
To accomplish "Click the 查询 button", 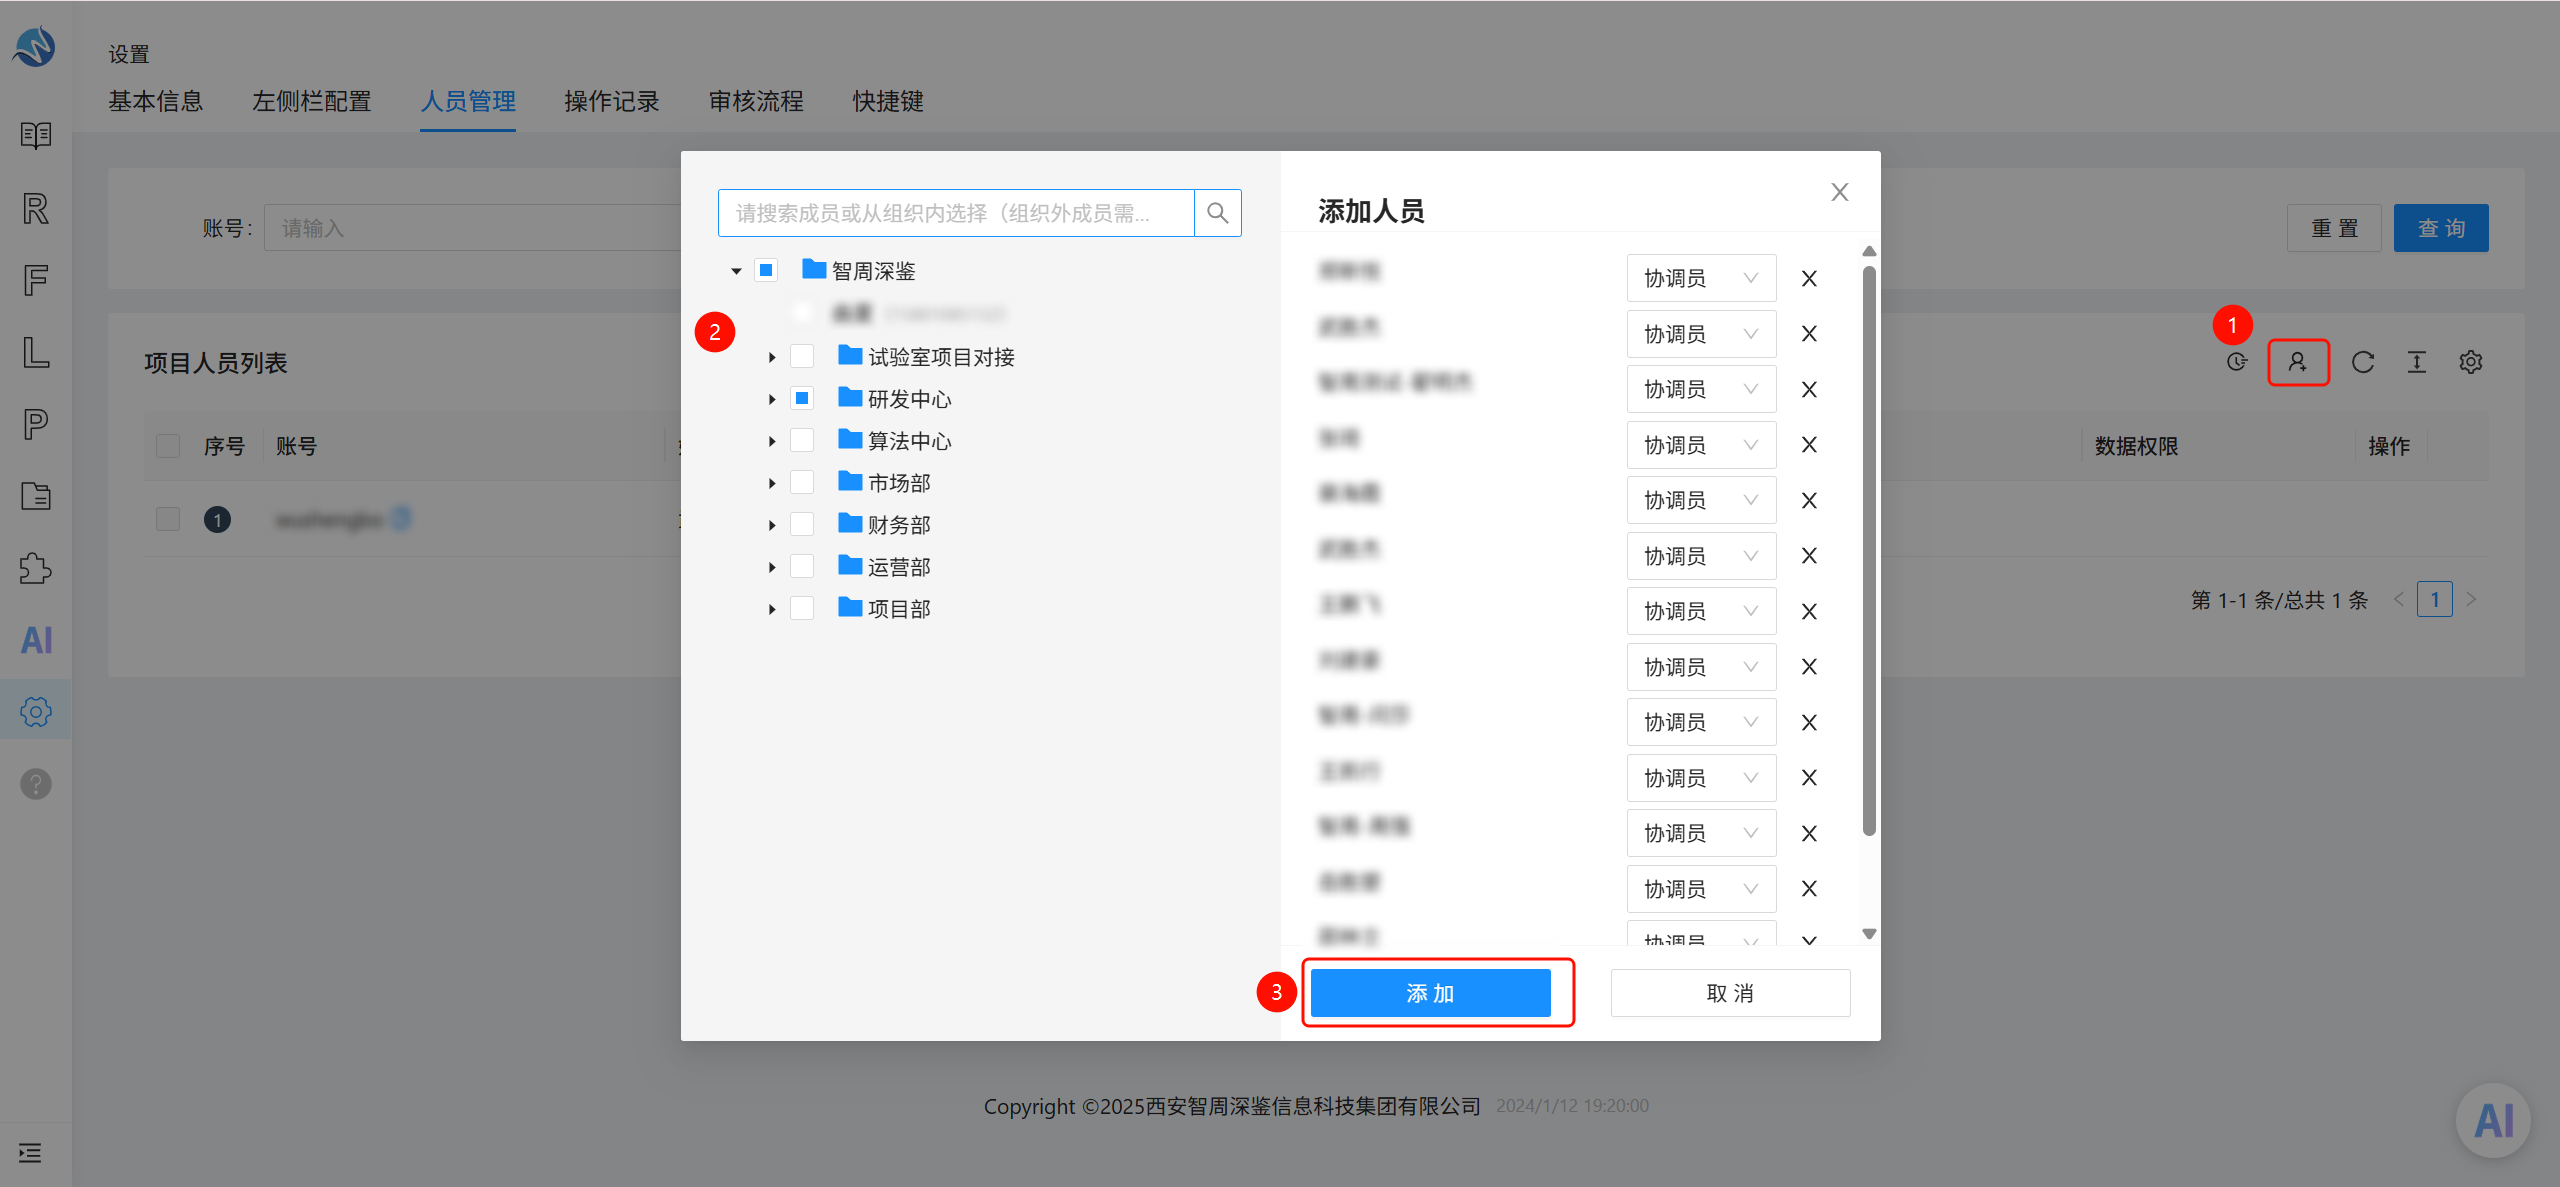I will tap(2441, 228).
